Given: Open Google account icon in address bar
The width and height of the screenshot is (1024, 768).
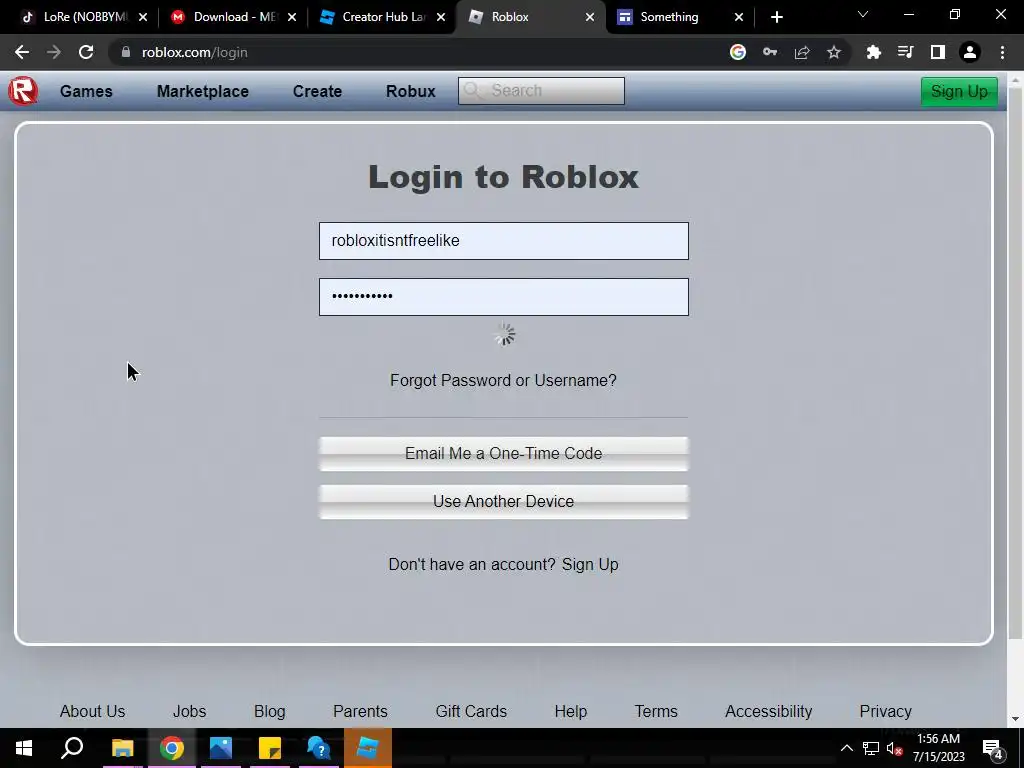Looking at the screenshot, I should 738,52.
